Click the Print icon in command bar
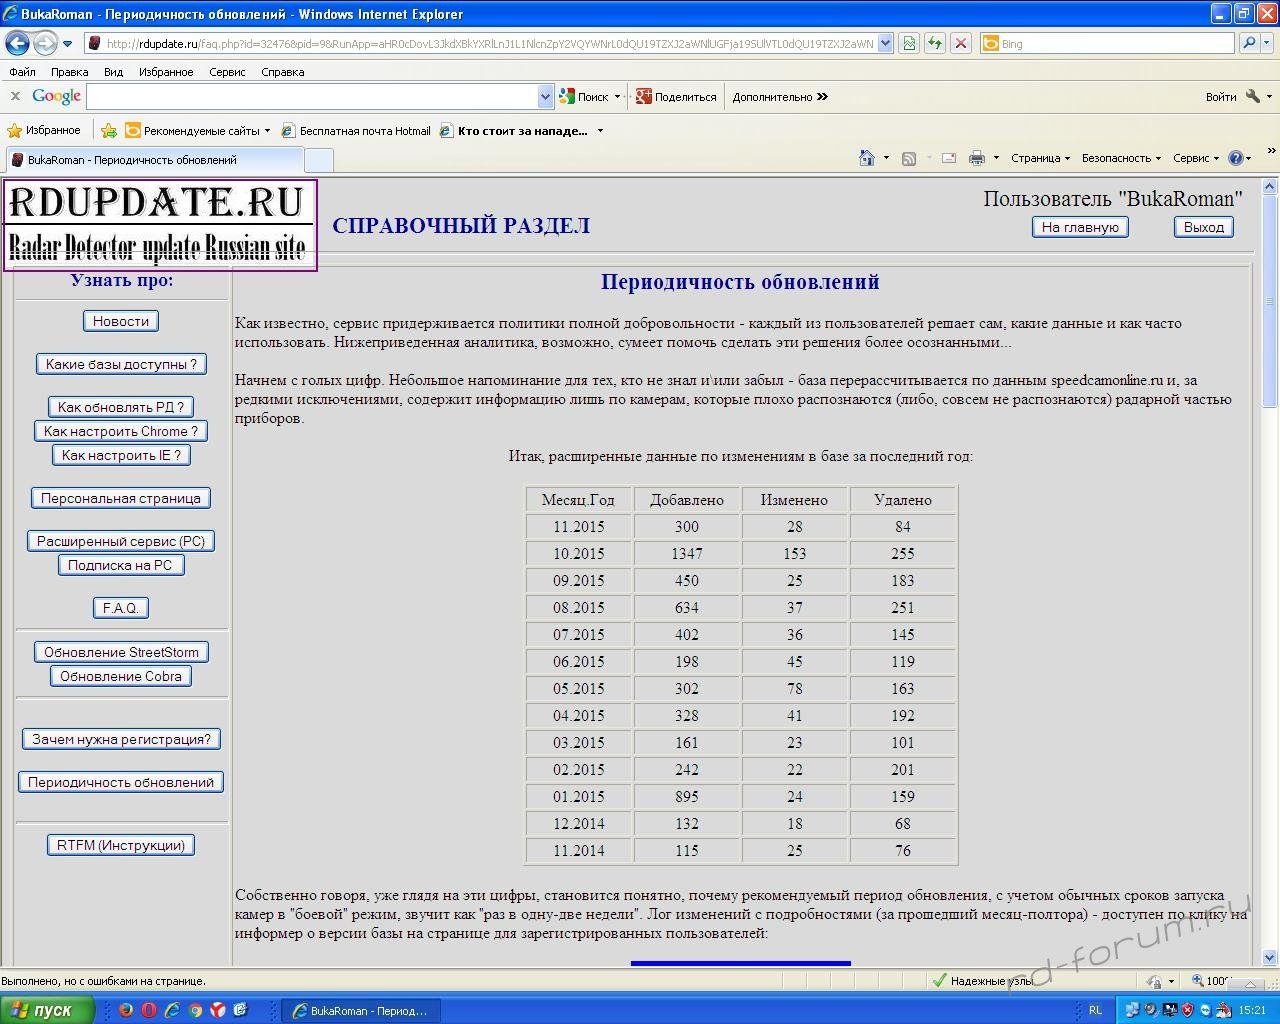The image size is (1280, 1024). click(977, 158)
